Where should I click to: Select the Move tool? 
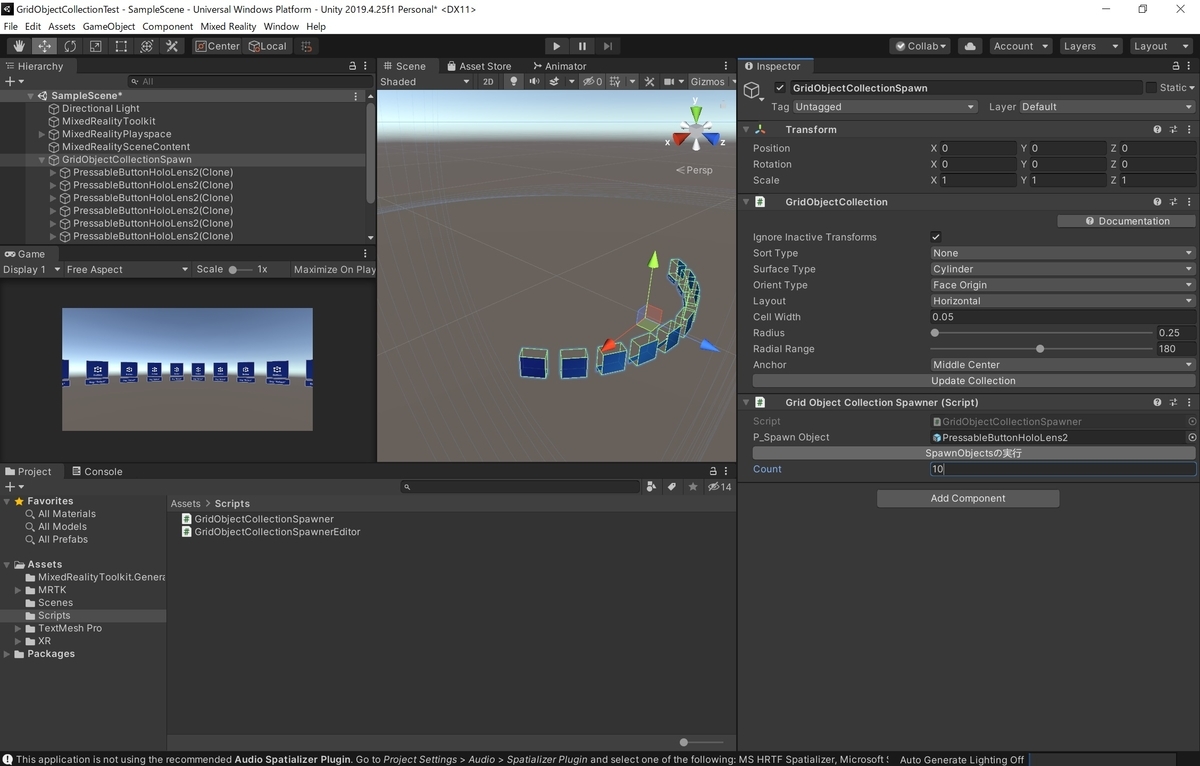coord(45,46)
